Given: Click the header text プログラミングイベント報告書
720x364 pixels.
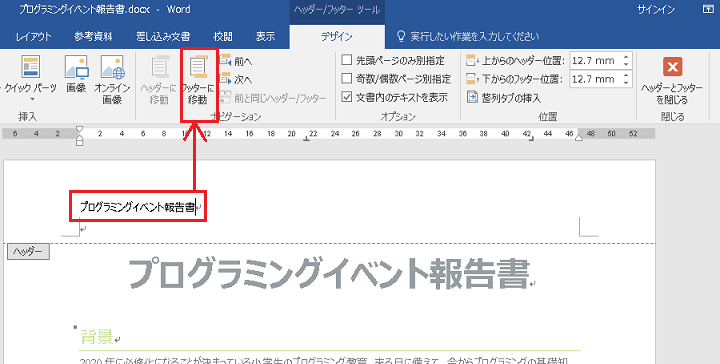Looking at the screenshot, I should click(x=137, y=207).
